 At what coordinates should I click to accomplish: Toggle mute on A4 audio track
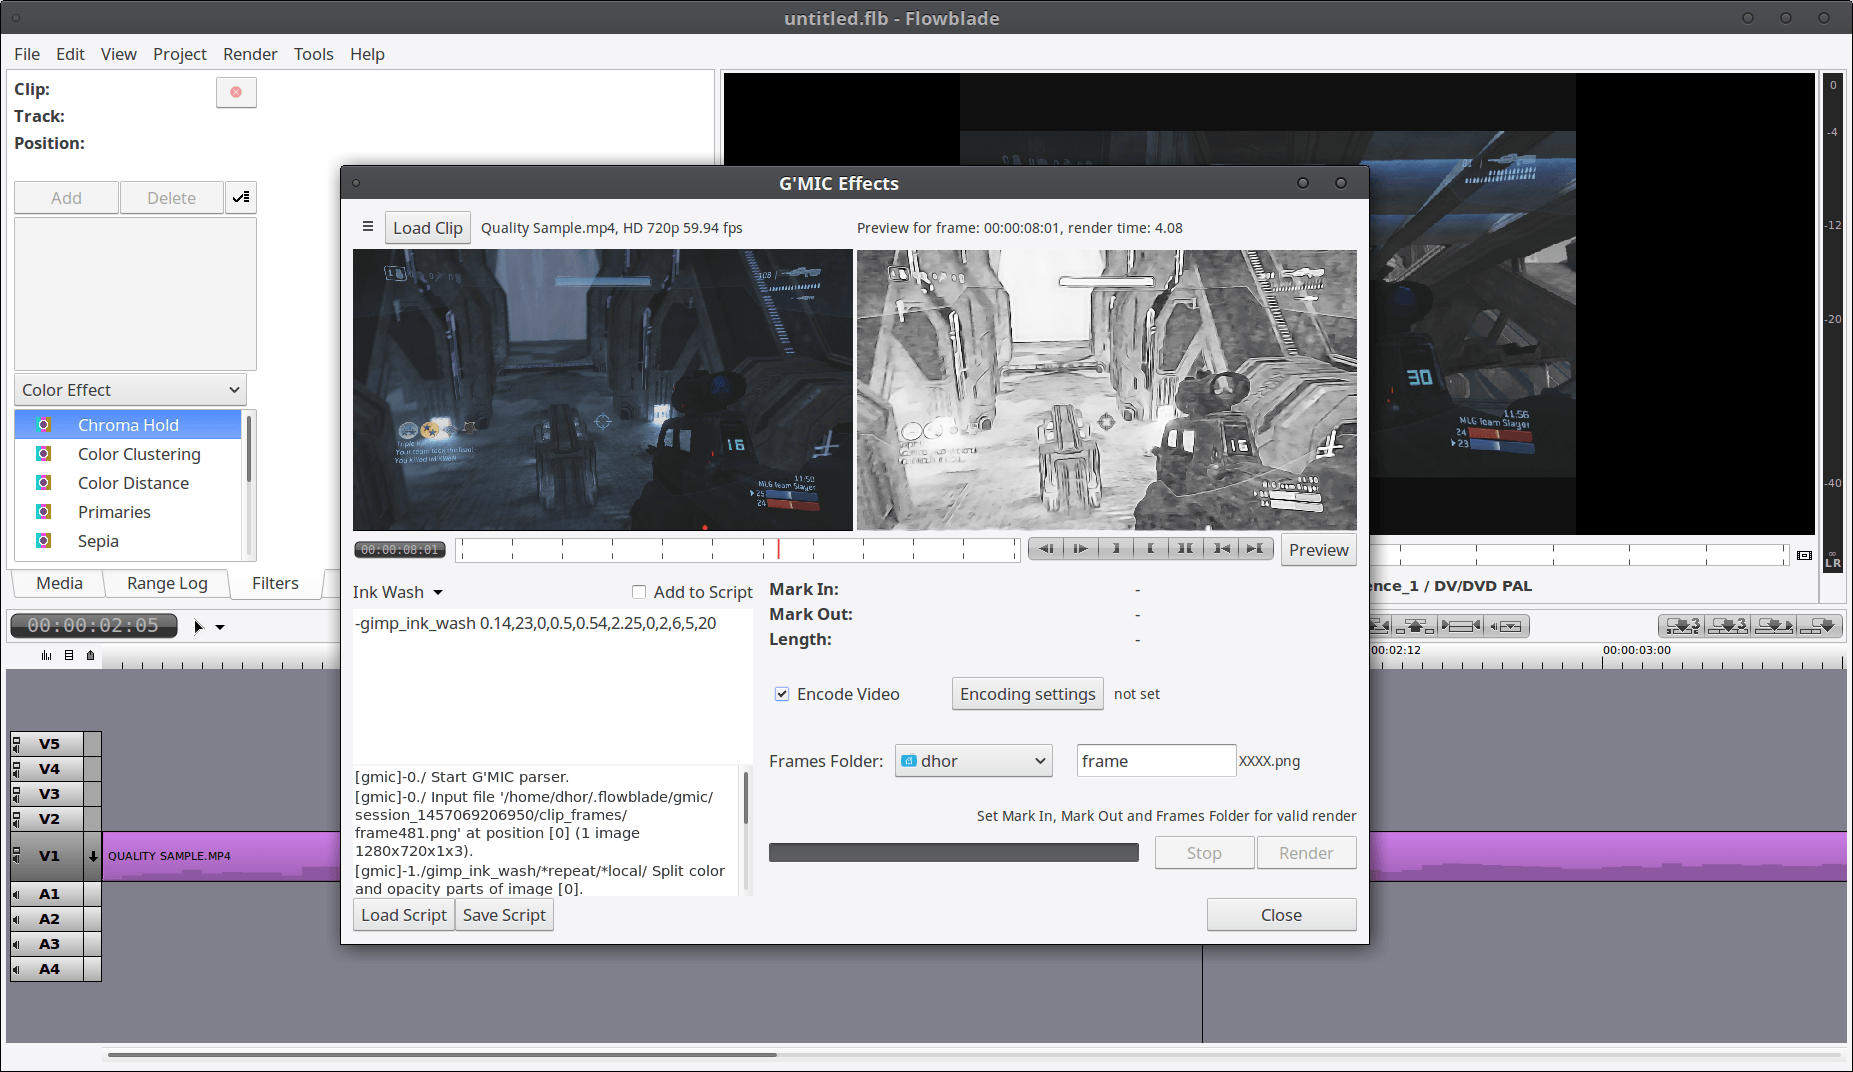tap(16, 969)
